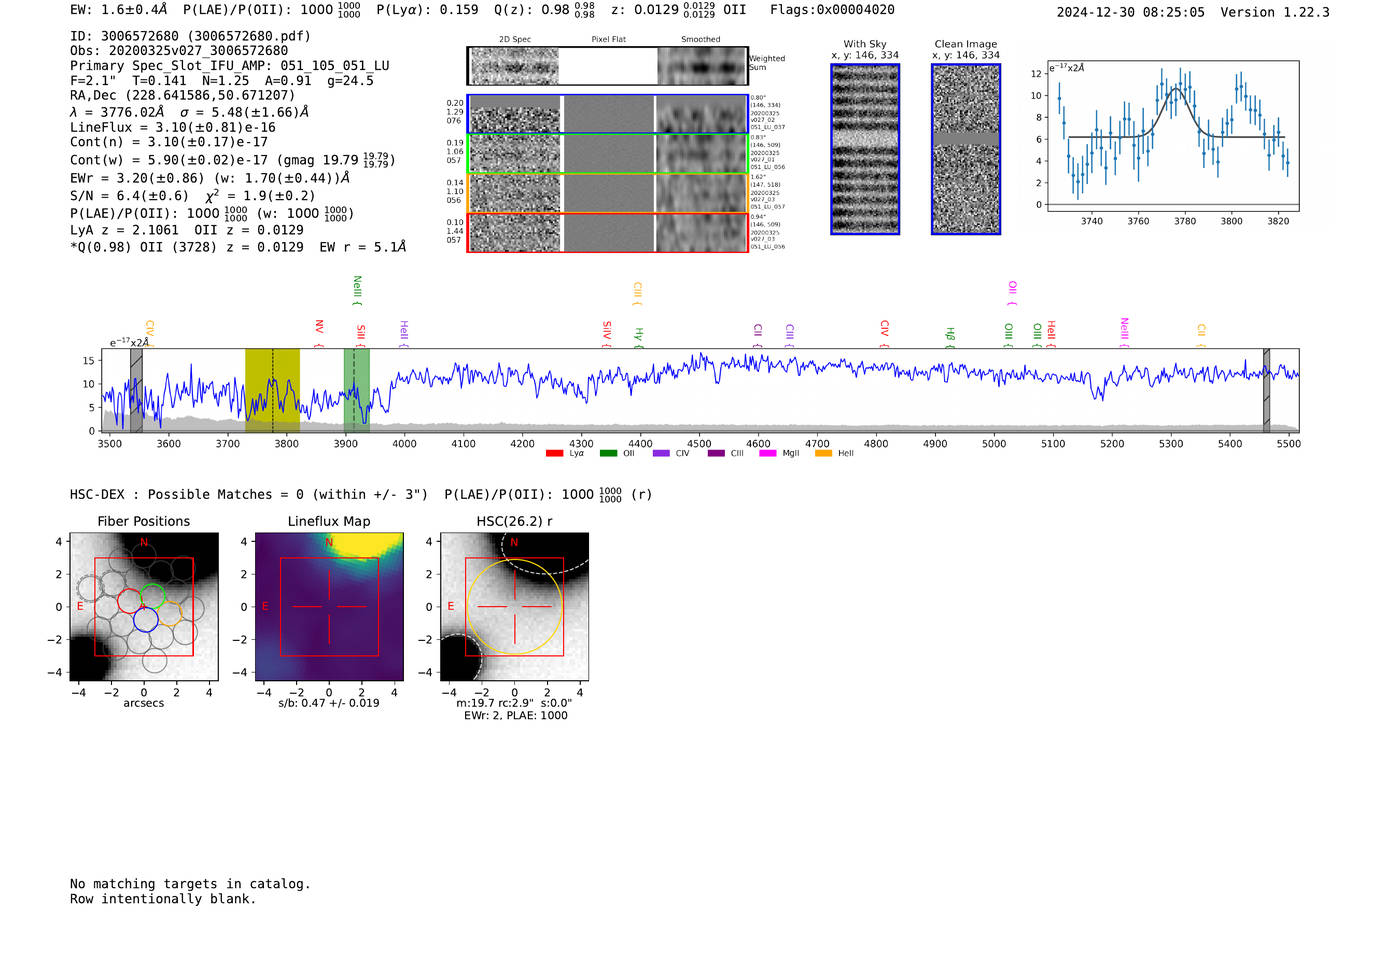Click 'No matching targets in catalog.' text

pyautogui.click(x=190, y=884)
